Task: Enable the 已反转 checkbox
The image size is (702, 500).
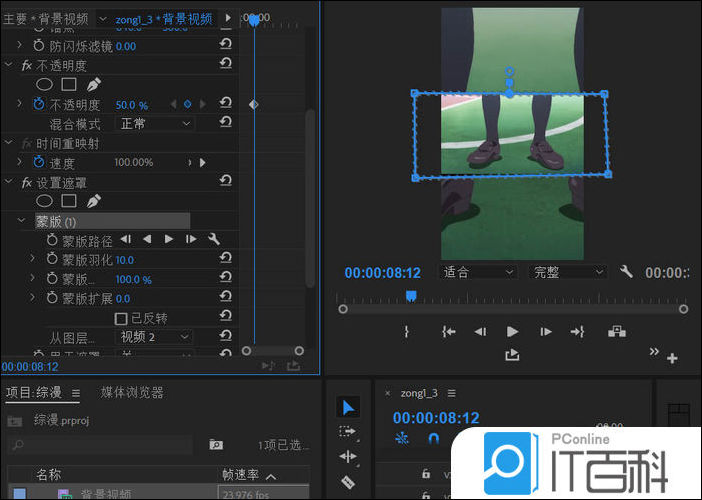Action: click(121, 318)
